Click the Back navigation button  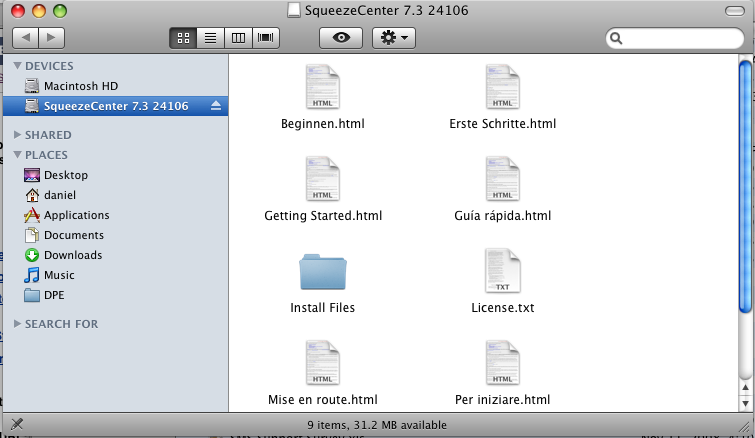26,38
